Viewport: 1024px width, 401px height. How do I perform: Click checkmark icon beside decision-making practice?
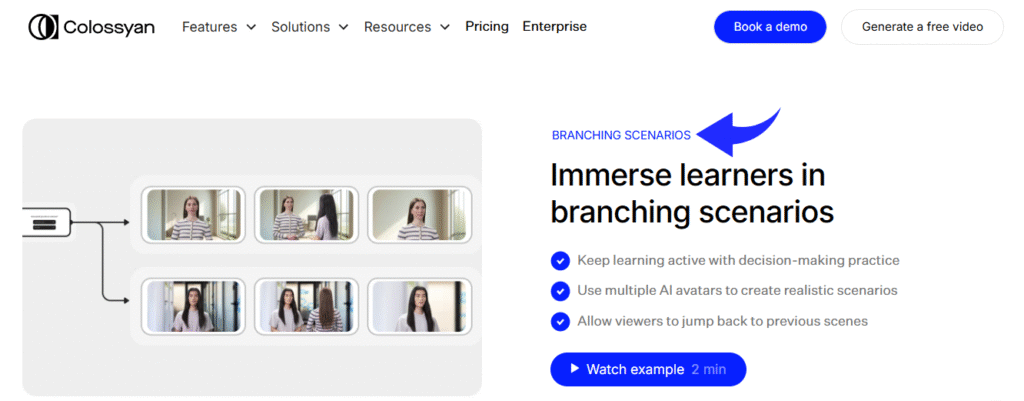coord(560,261)
